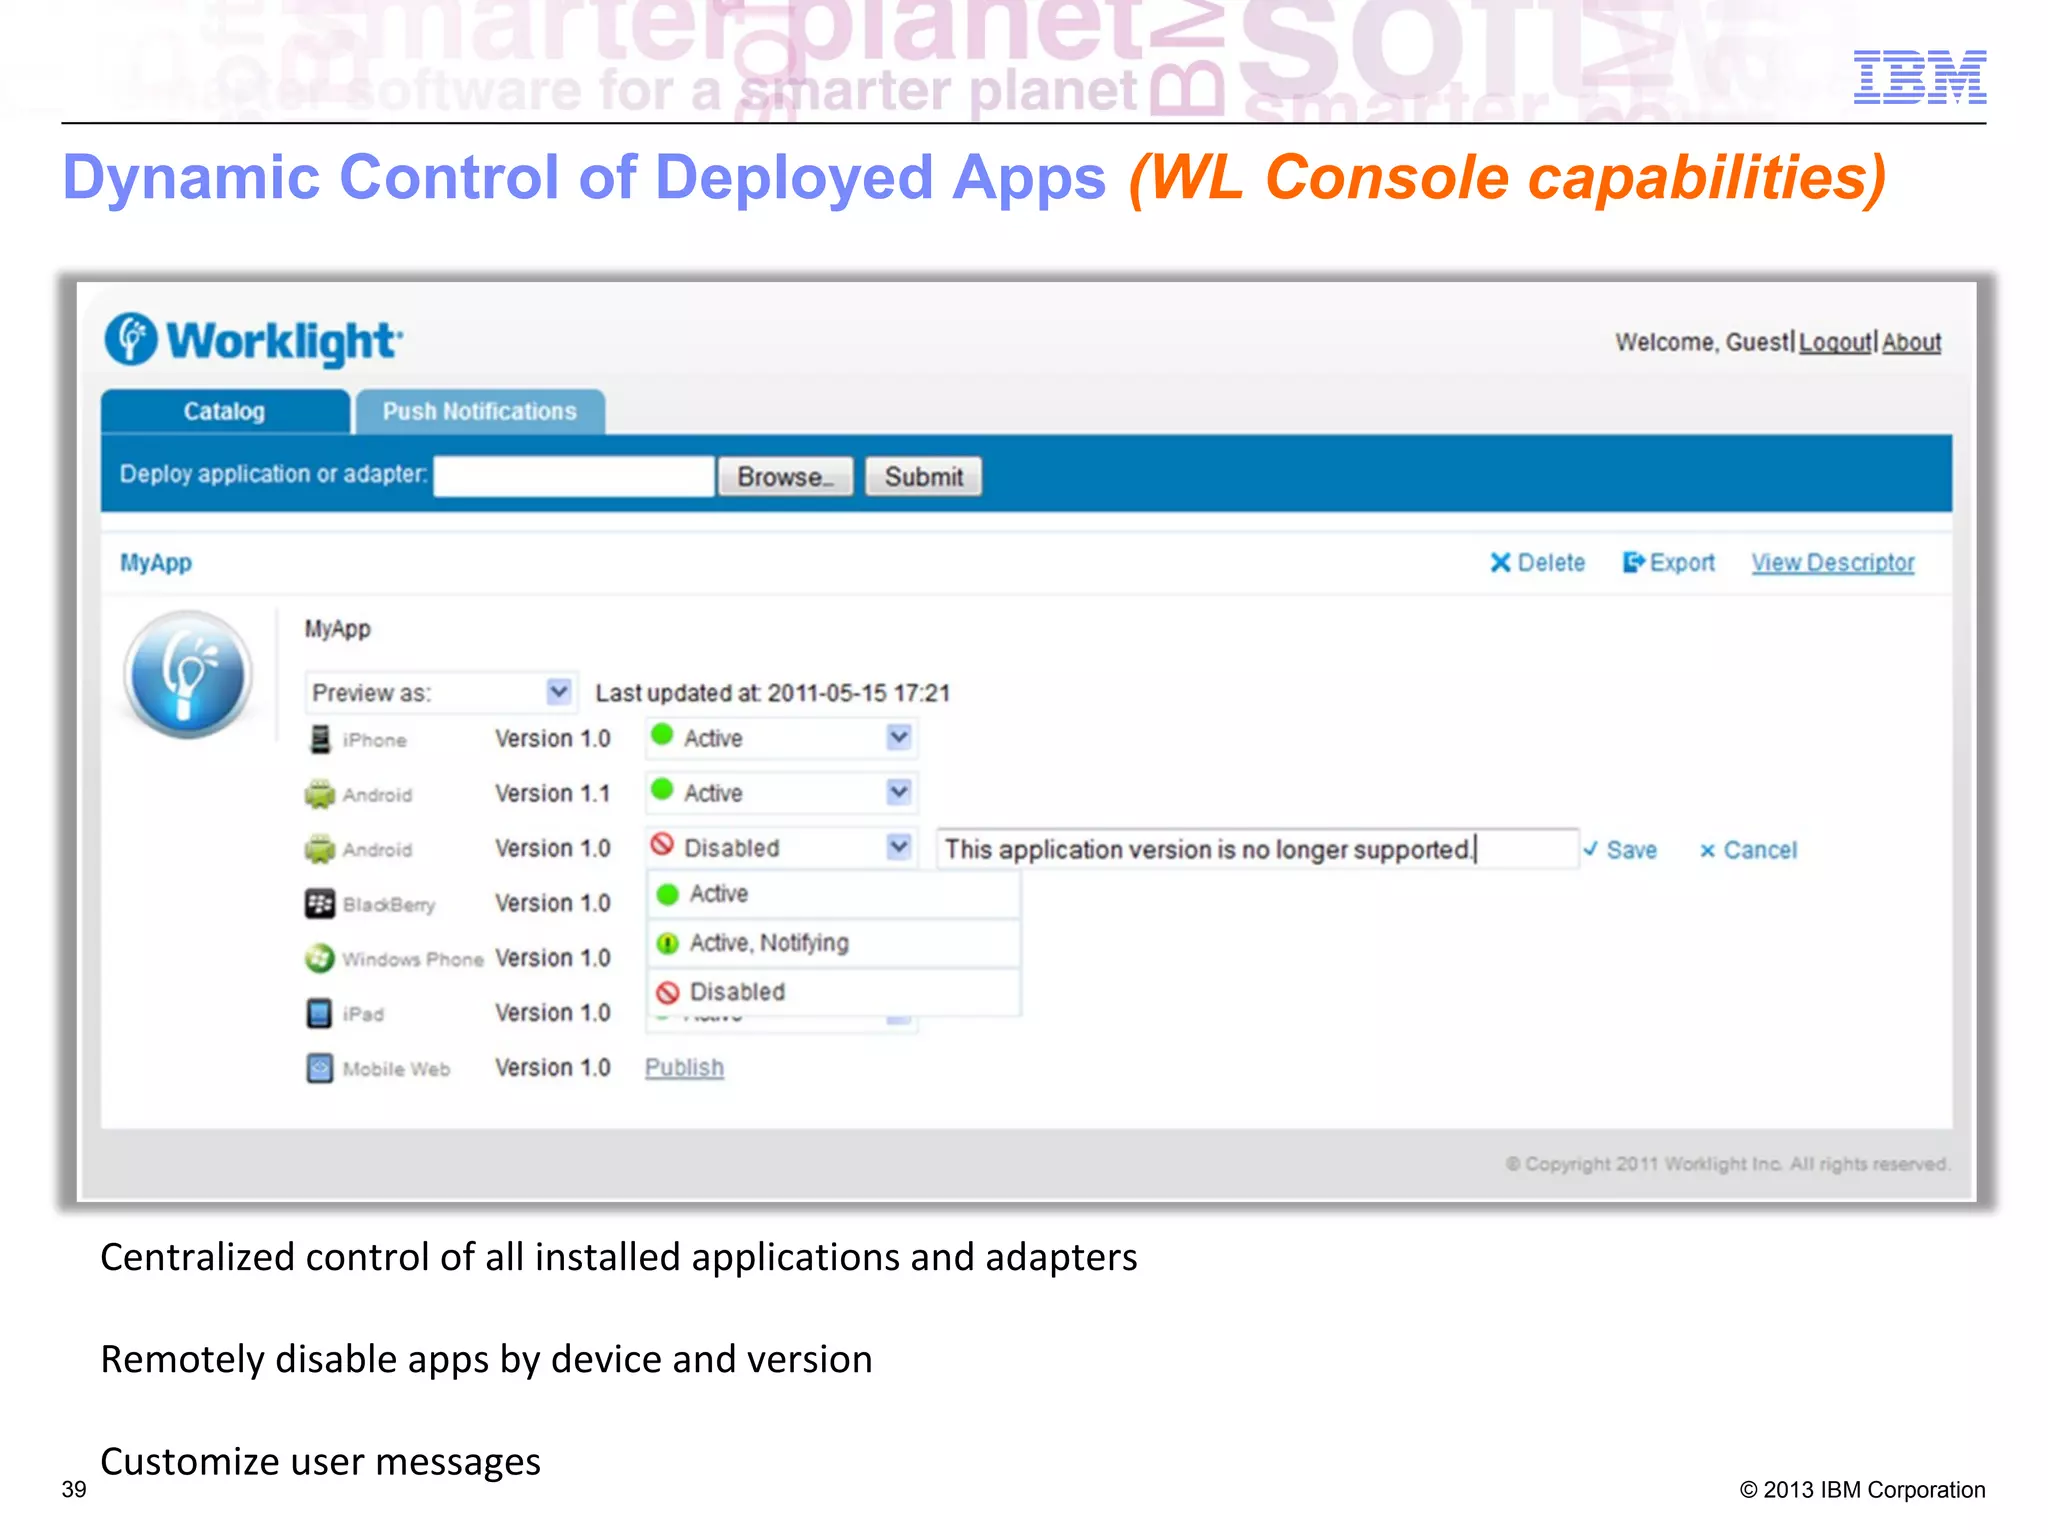Select Active, Notifying in the status list
The image size is (2048, 1536).
(834, 943)
